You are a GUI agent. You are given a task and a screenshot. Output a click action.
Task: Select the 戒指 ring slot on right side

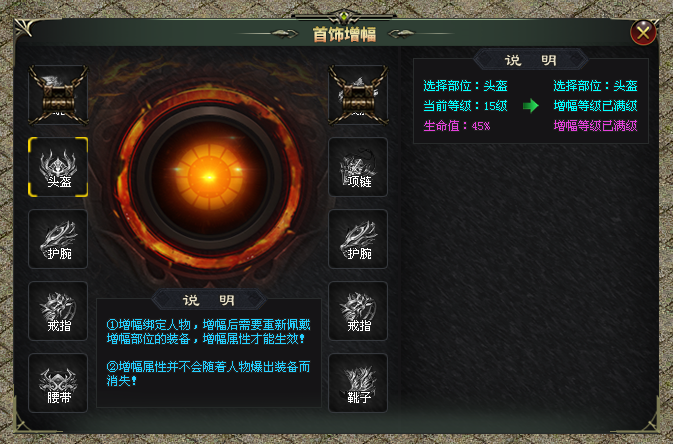358,311
